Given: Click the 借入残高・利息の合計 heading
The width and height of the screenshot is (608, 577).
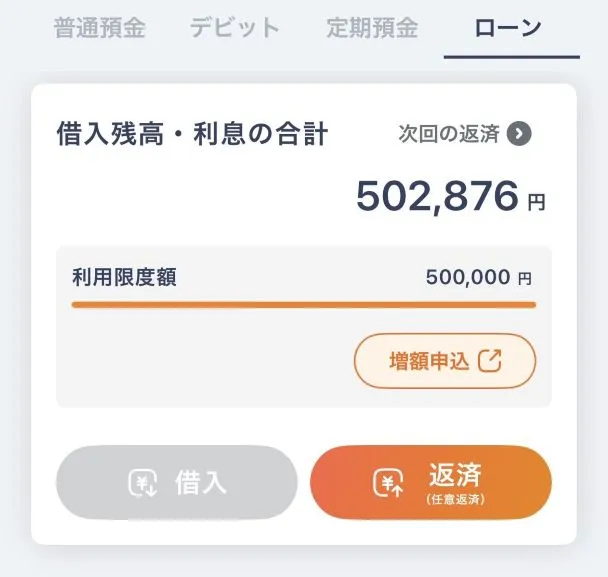Looking at the screenshot, I should pos(192,135).
